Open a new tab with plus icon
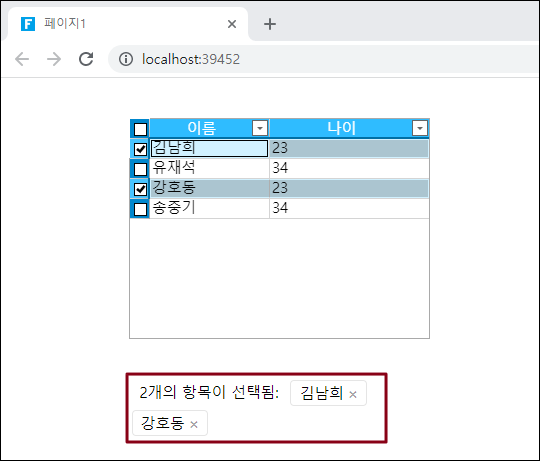Viewport: 540px width, 461px height. [x=270, y=24]
